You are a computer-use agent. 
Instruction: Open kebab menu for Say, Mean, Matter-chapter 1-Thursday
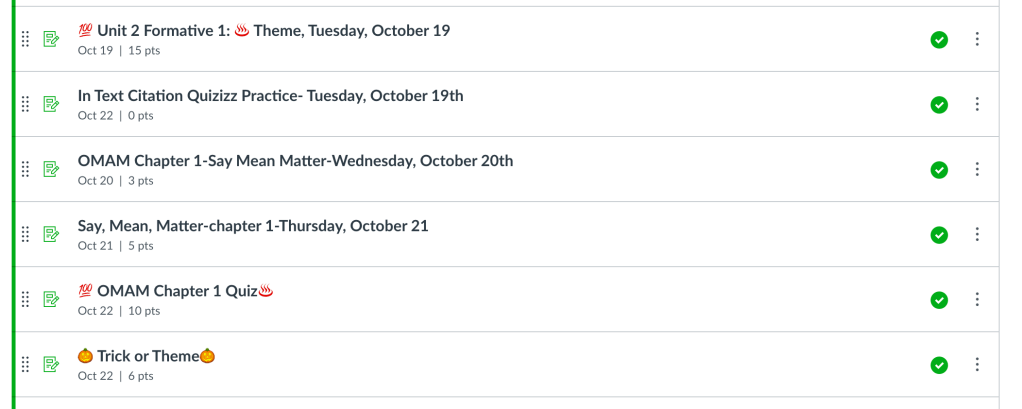coord(977,234)
